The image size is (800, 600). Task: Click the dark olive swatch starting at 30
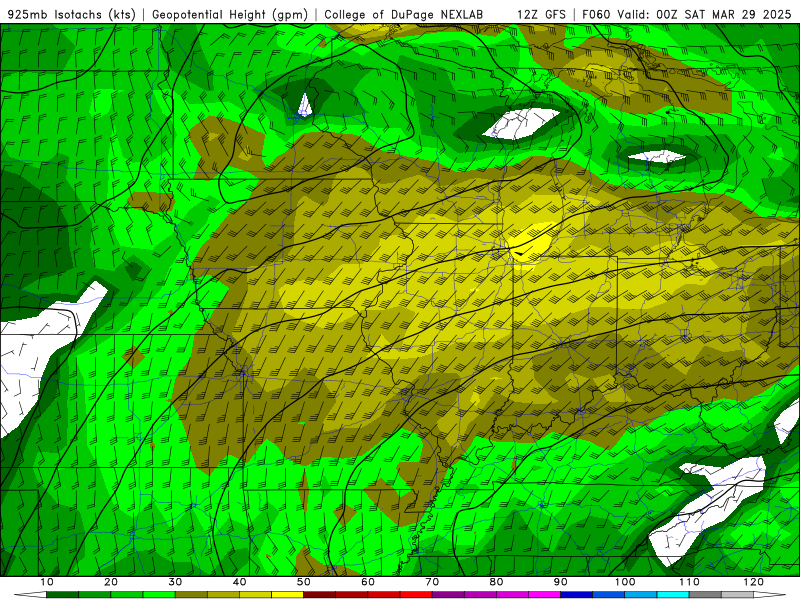point(191,595)
